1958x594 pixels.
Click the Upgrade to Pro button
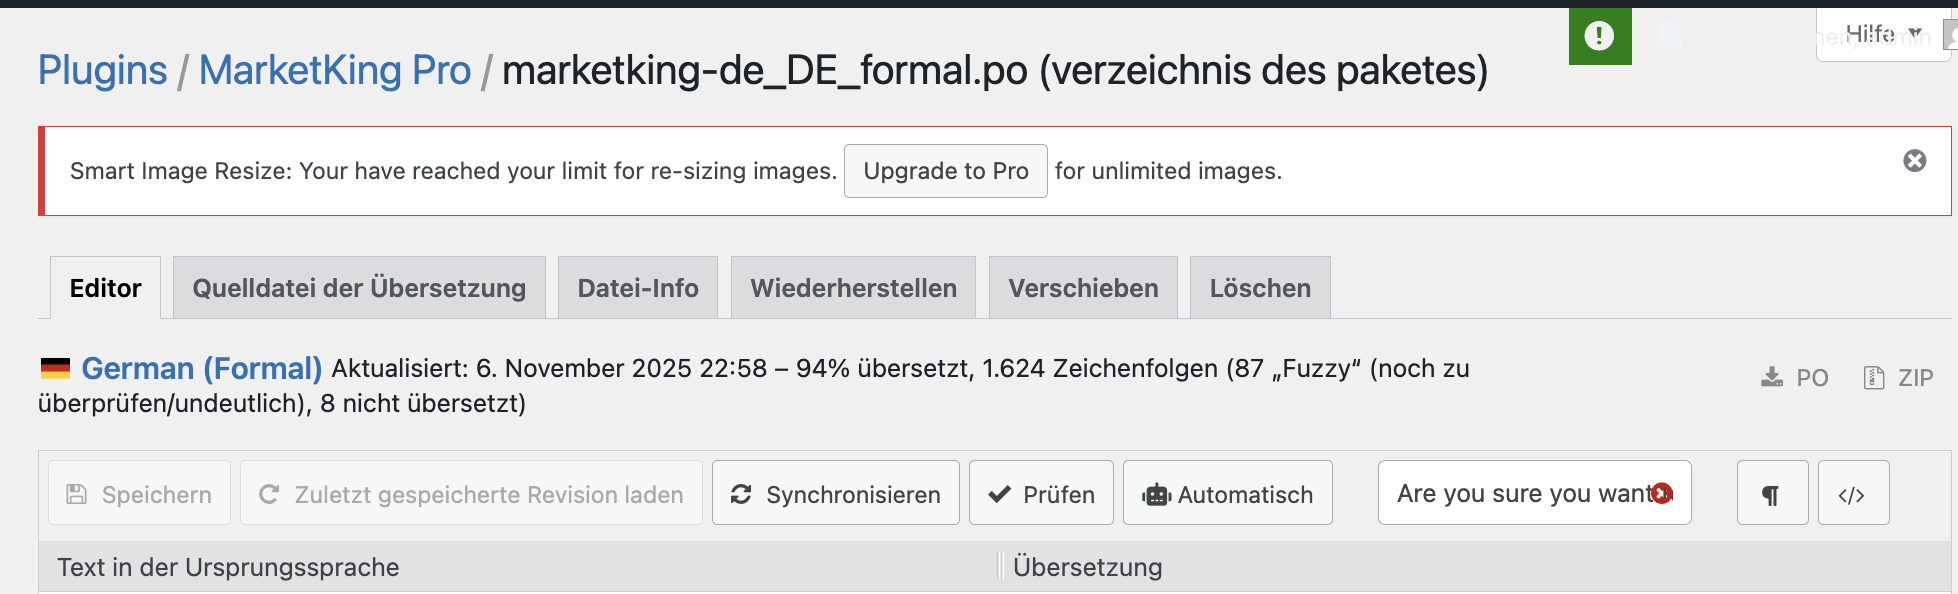945,171
